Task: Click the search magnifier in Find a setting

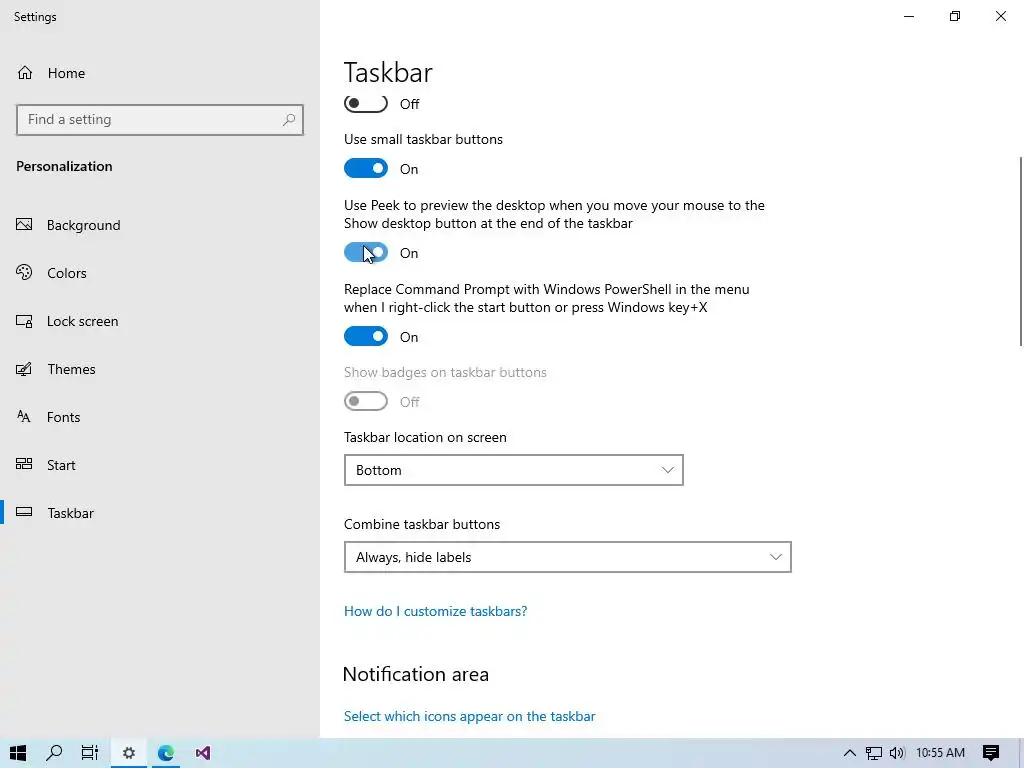Action: coord(289,120)
